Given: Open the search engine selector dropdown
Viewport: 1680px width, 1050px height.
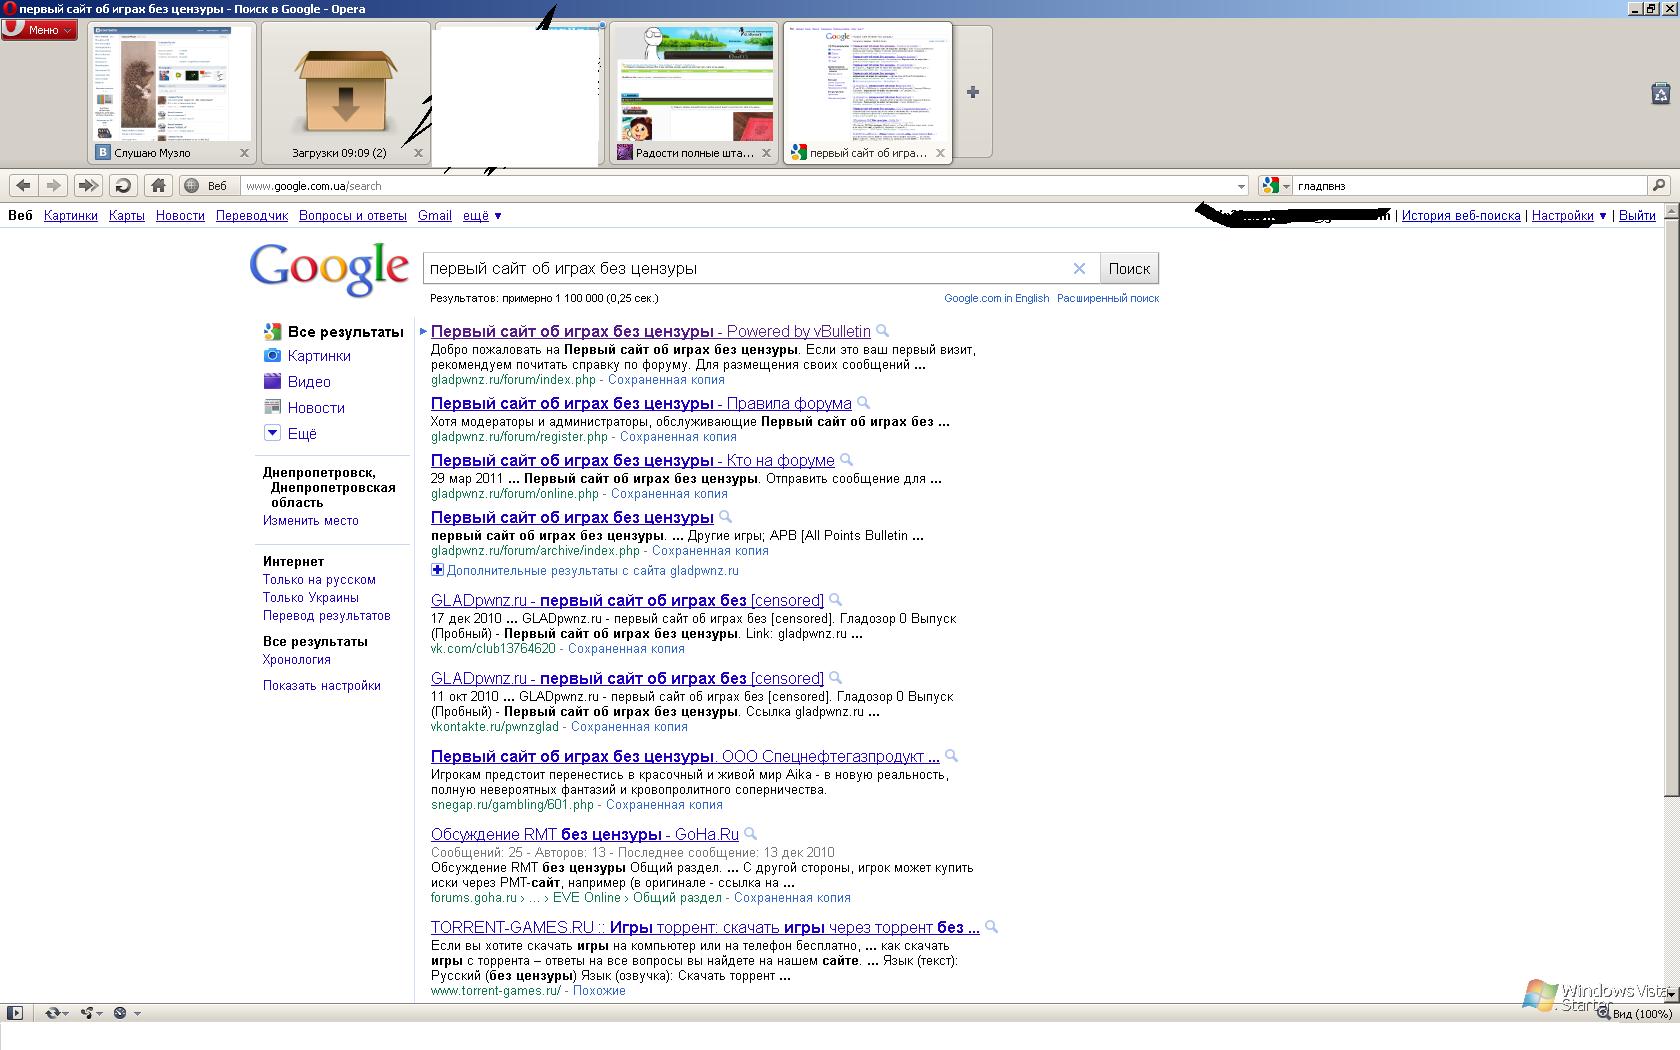Looking at the screenshot, I should 1286,186.
